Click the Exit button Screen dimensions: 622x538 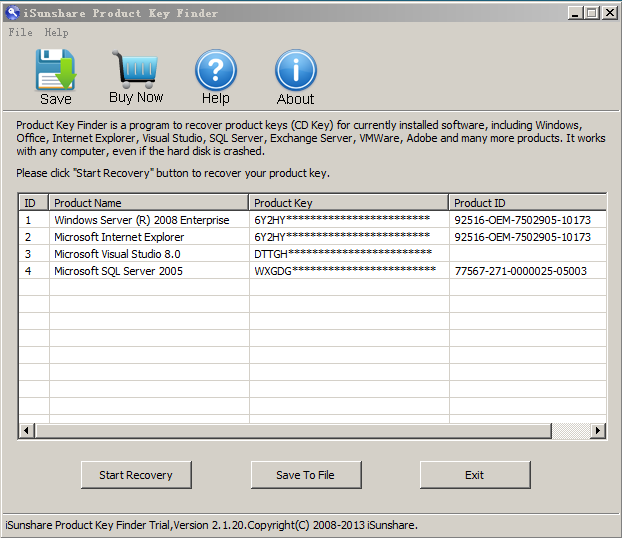click(475, 475)
